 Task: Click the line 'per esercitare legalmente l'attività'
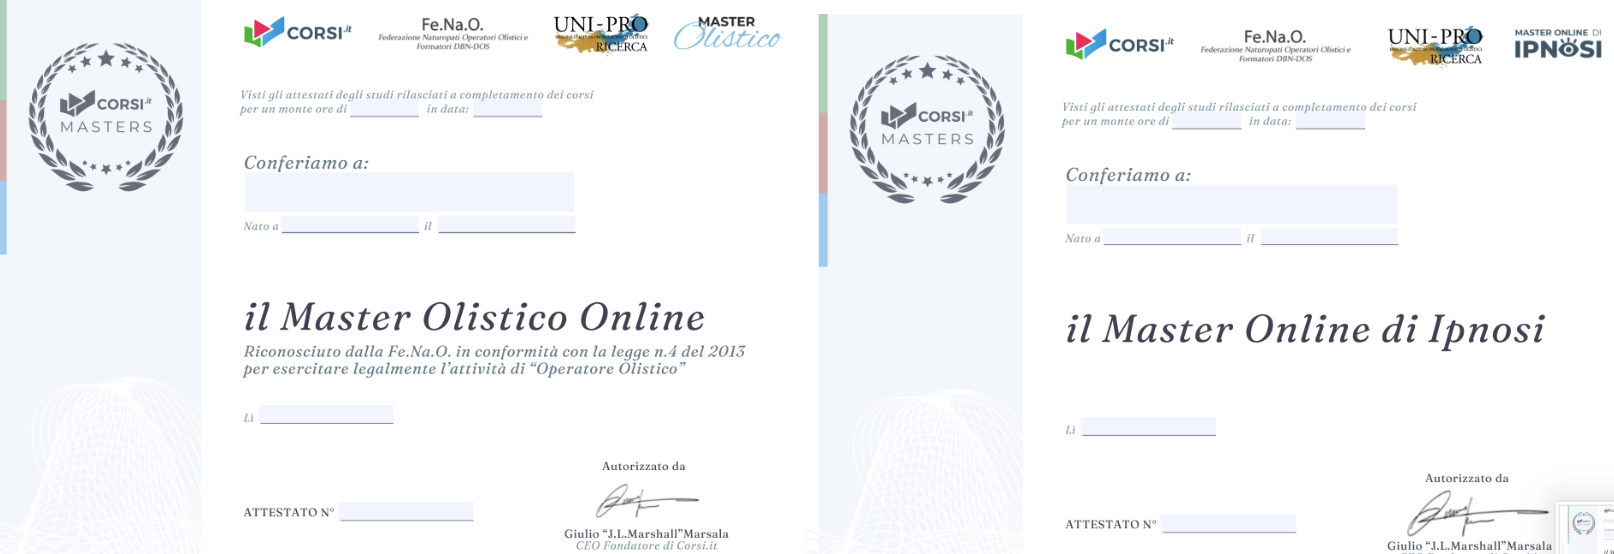tap(465, 369)
